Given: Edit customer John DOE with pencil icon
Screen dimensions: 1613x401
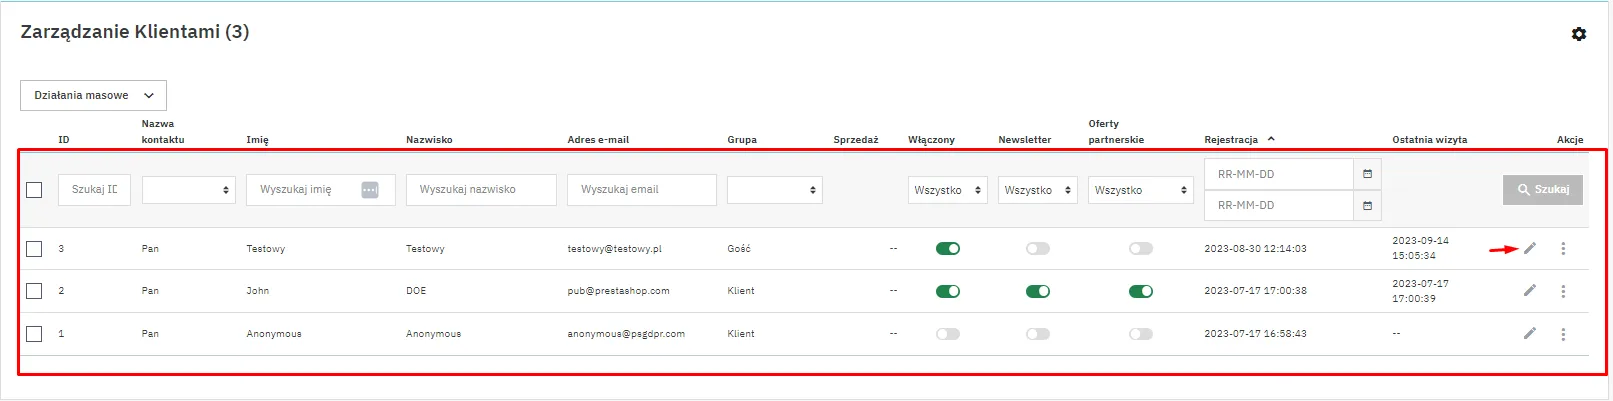Looking at the screenshot, I should click(x=1529, y=291).
